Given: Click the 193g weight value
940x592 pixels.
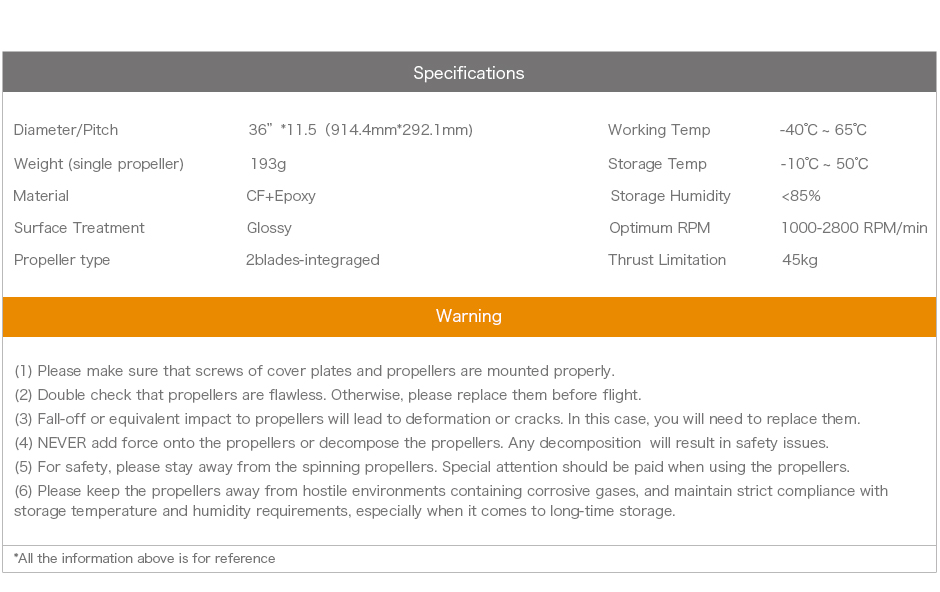Looking at the screenshot, I should pyautogui.click(x=268, y=164).
